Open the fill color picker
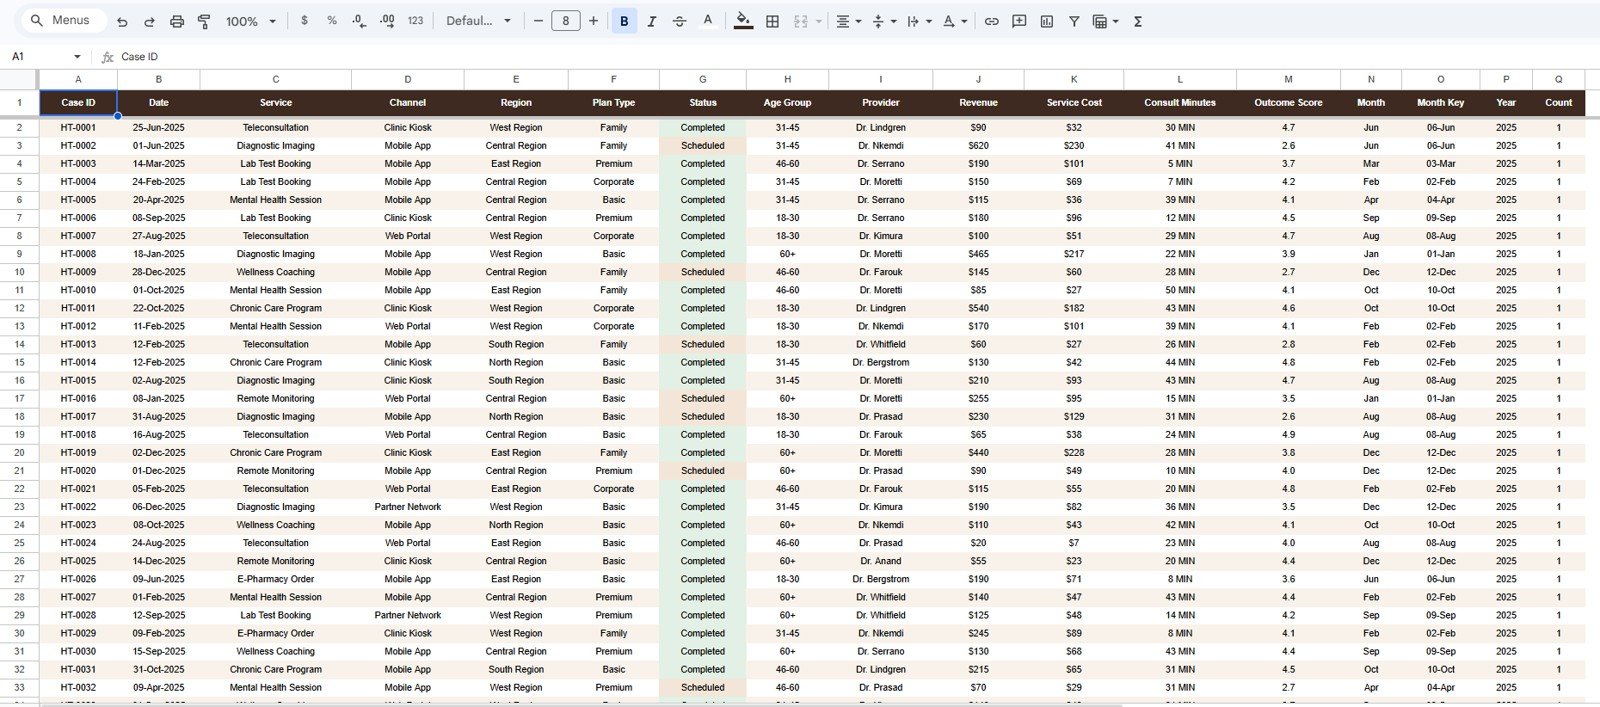This screenshot has height=707, width=1600. pos(743,21)
